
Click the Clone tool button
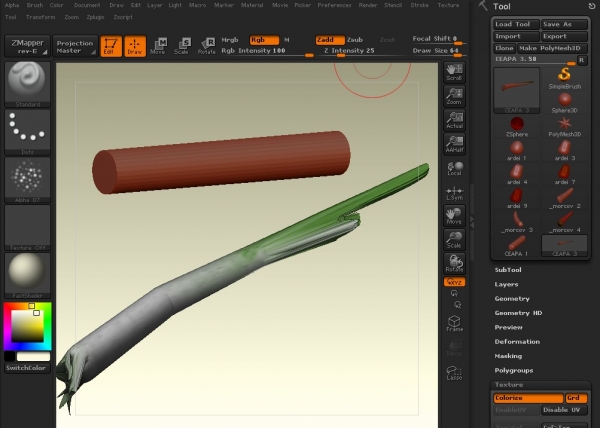point(504,49)
